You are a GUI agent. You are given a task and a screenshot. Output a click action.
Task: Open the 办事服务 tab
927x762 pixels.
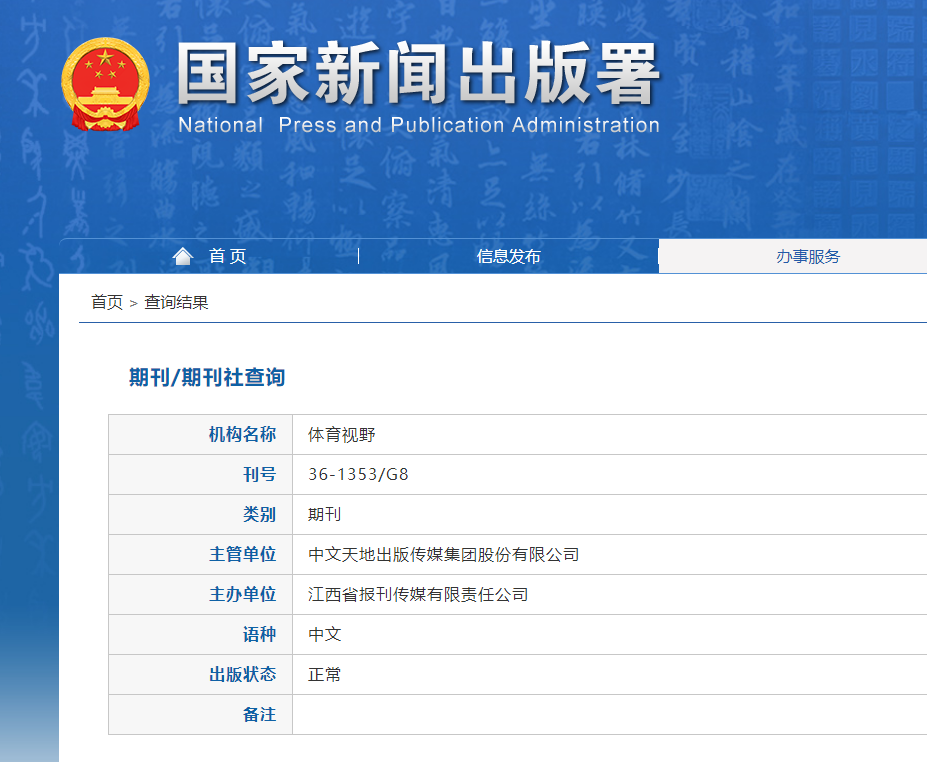pyautogui.click(x=808, y=257)
